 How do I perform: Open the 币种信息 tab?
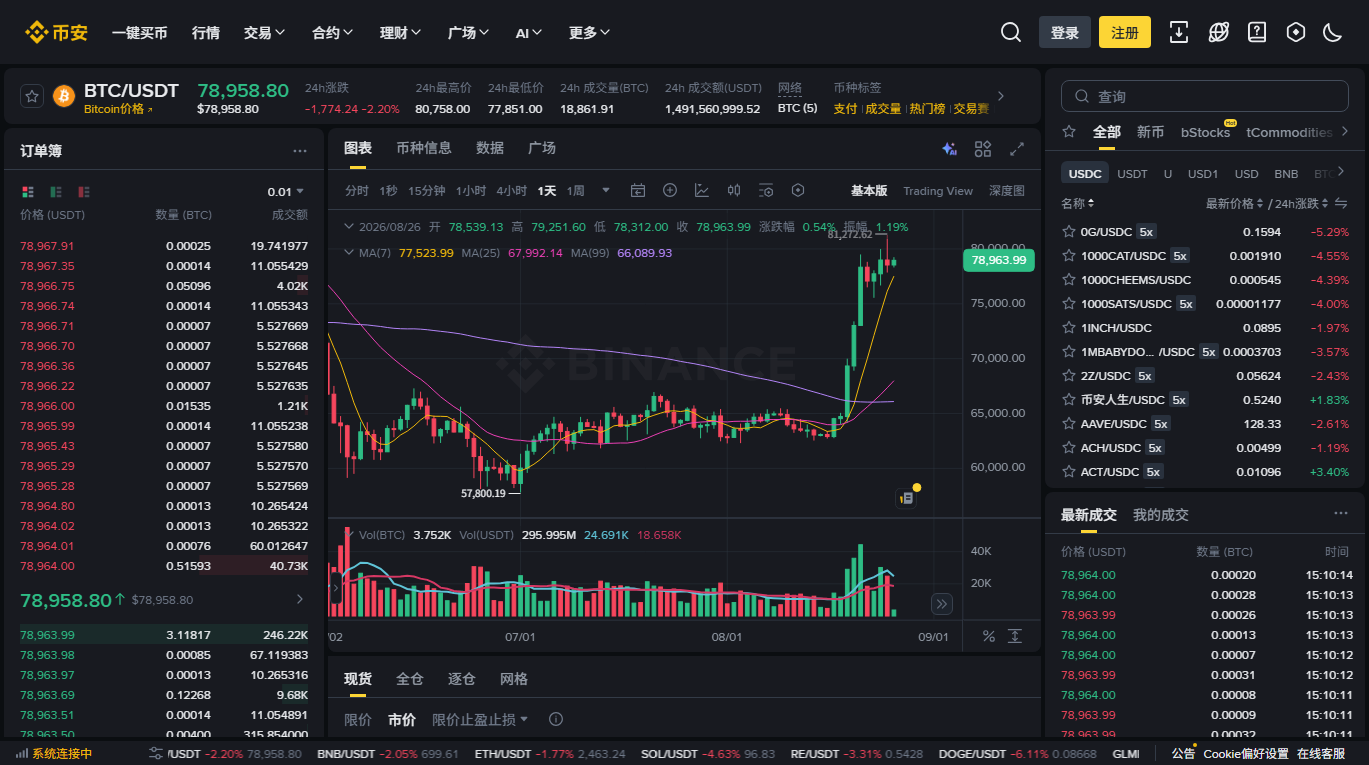point(424,148)
